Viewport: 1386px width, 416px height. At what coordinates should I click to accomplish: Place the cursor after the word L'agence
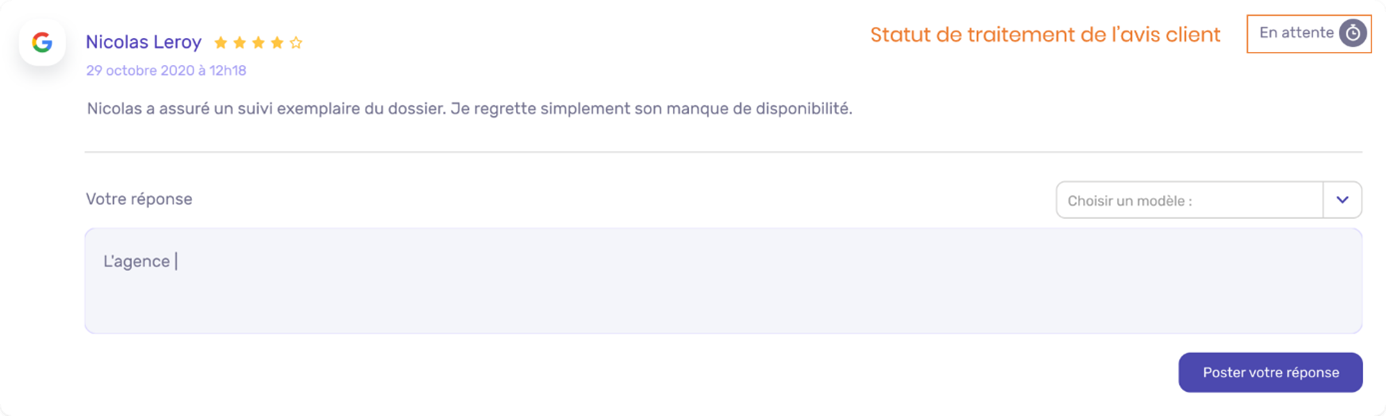point(176,262)
